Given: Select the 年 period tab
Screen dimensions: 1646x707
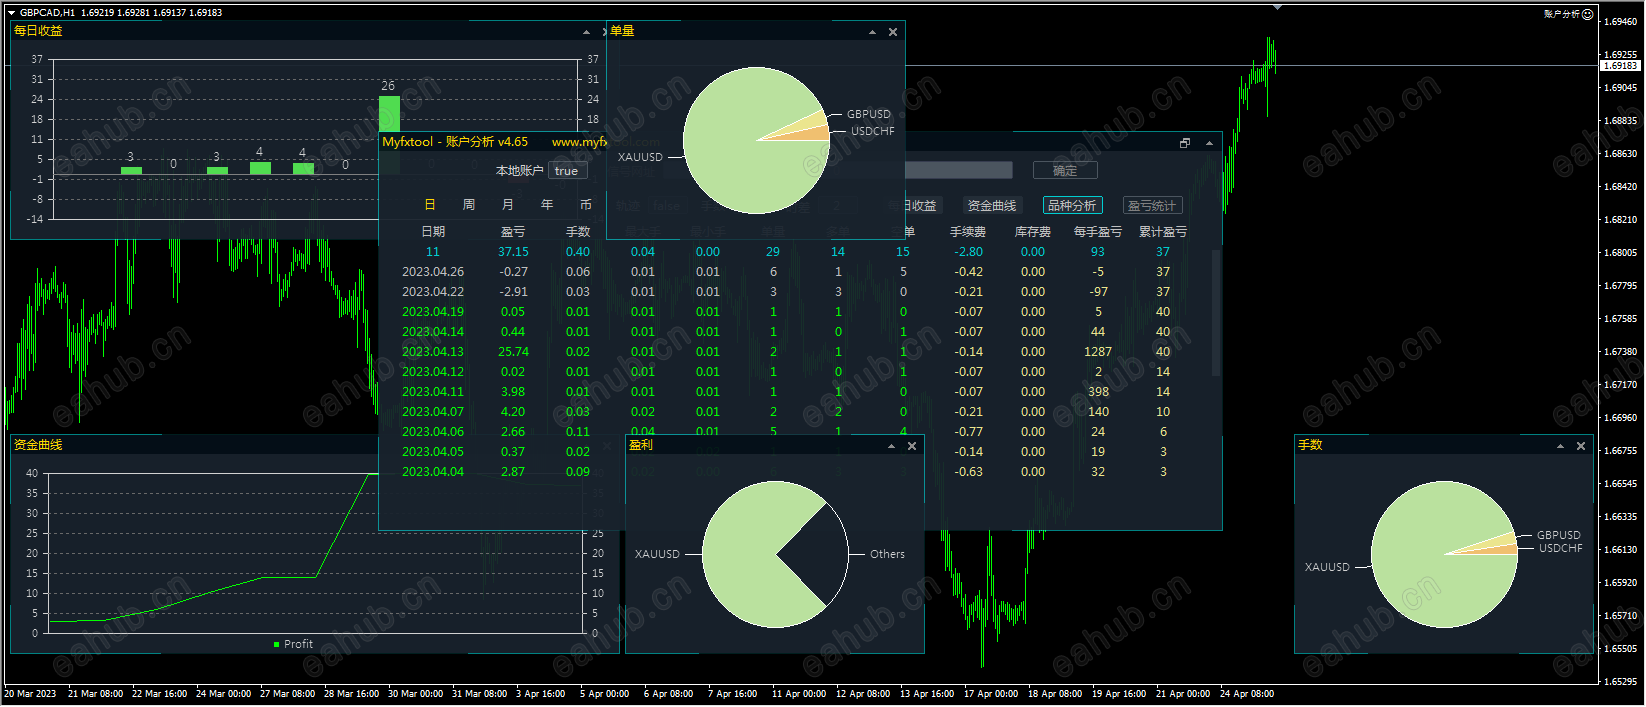Looking at the screenshot, I should [x=547, y=205].
